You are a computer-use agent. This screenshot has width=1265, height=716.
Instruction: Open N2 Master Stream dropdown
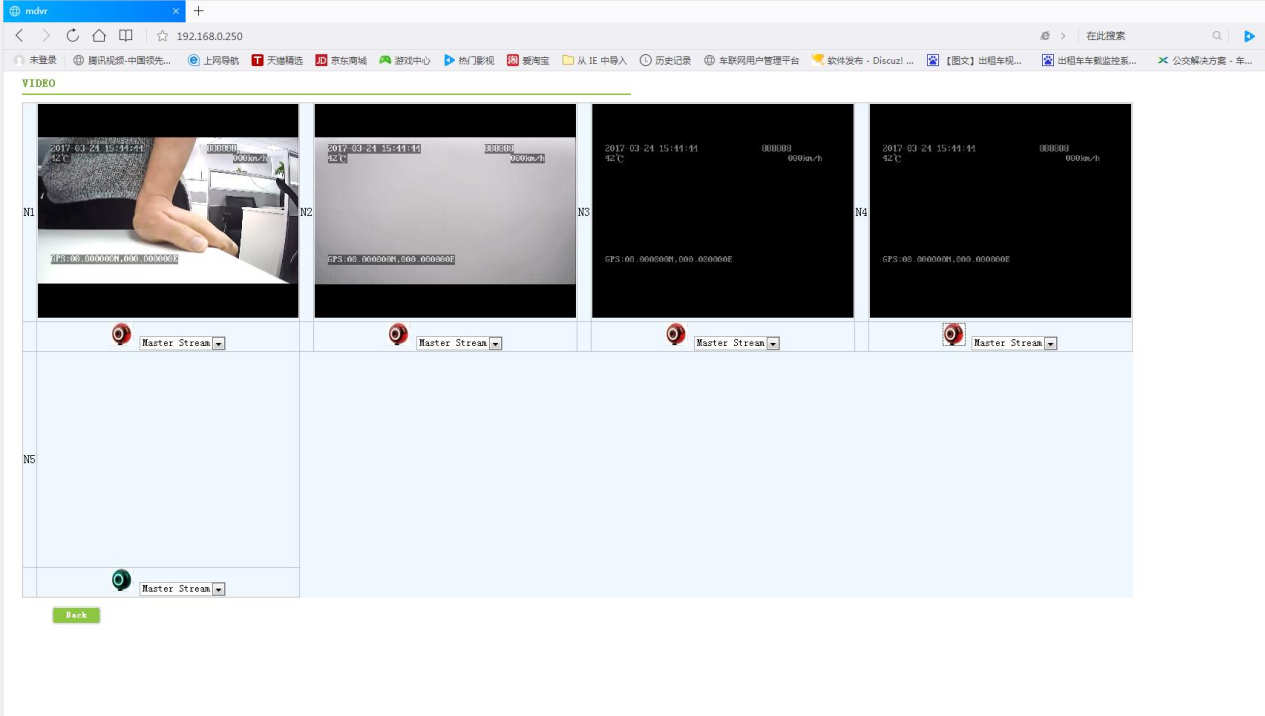tap(459, 343)
